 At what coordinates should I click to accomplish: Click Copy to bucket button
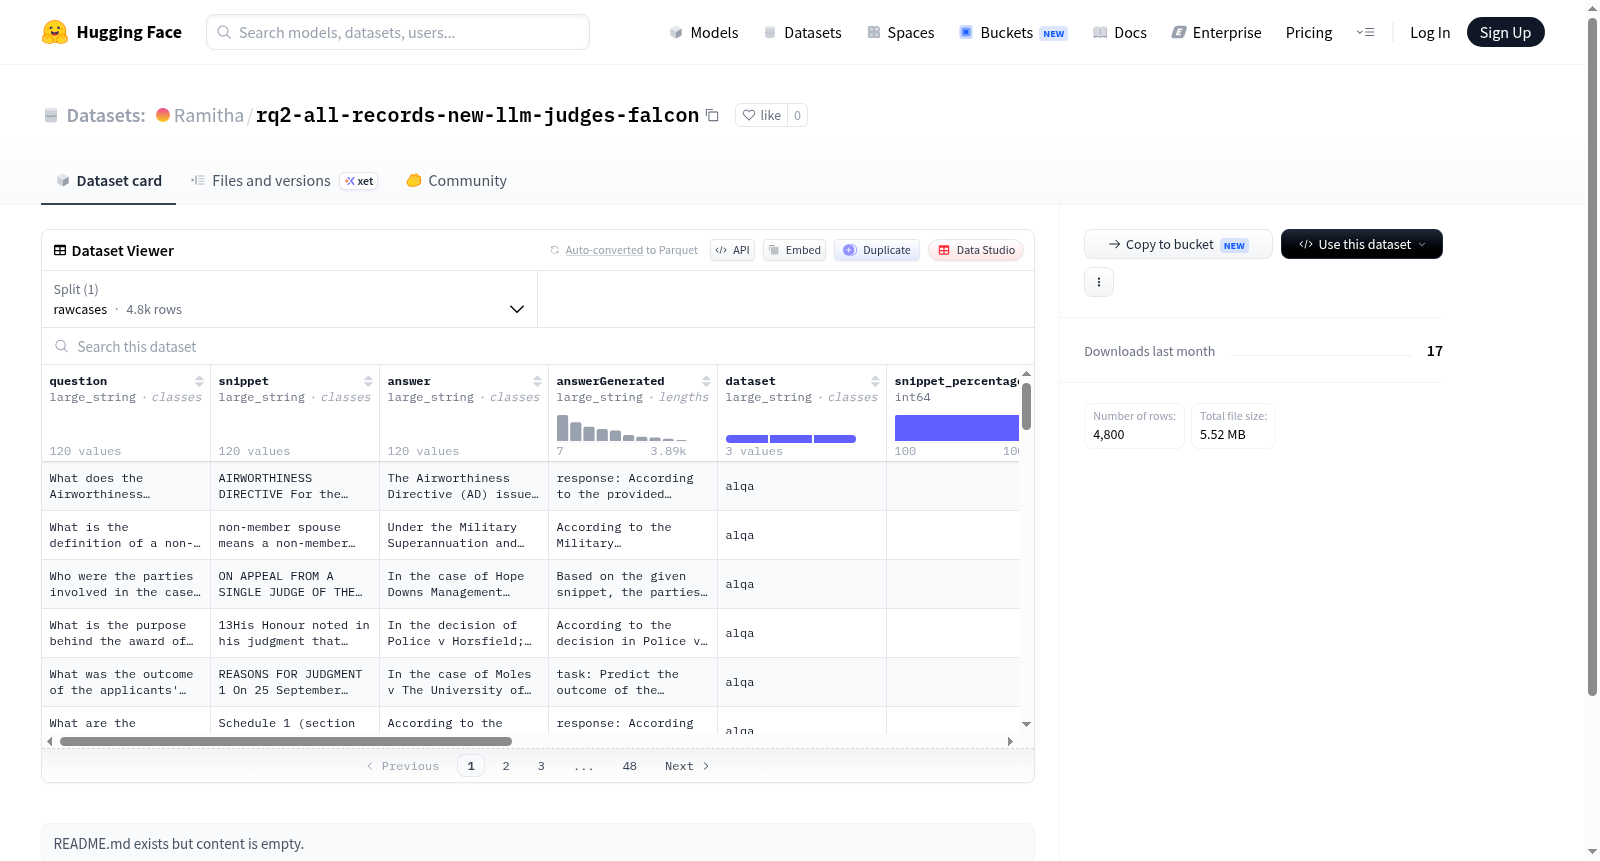click(1178, 244)
